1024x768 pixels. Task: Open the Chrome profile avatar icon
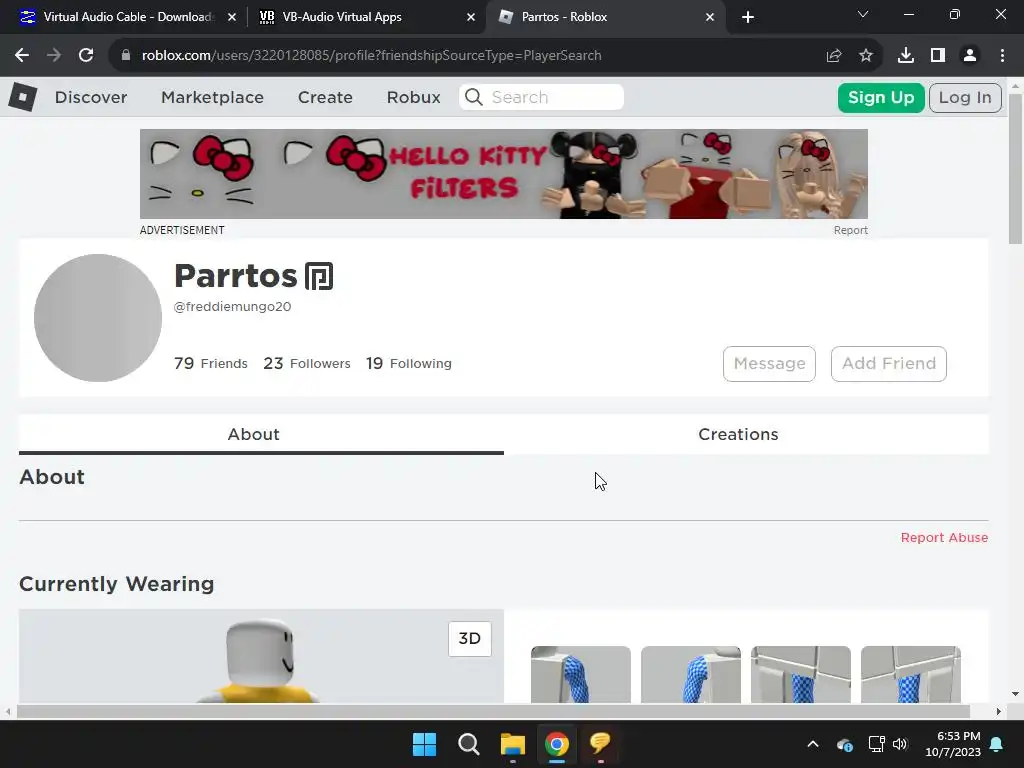[x=970, y=56]
